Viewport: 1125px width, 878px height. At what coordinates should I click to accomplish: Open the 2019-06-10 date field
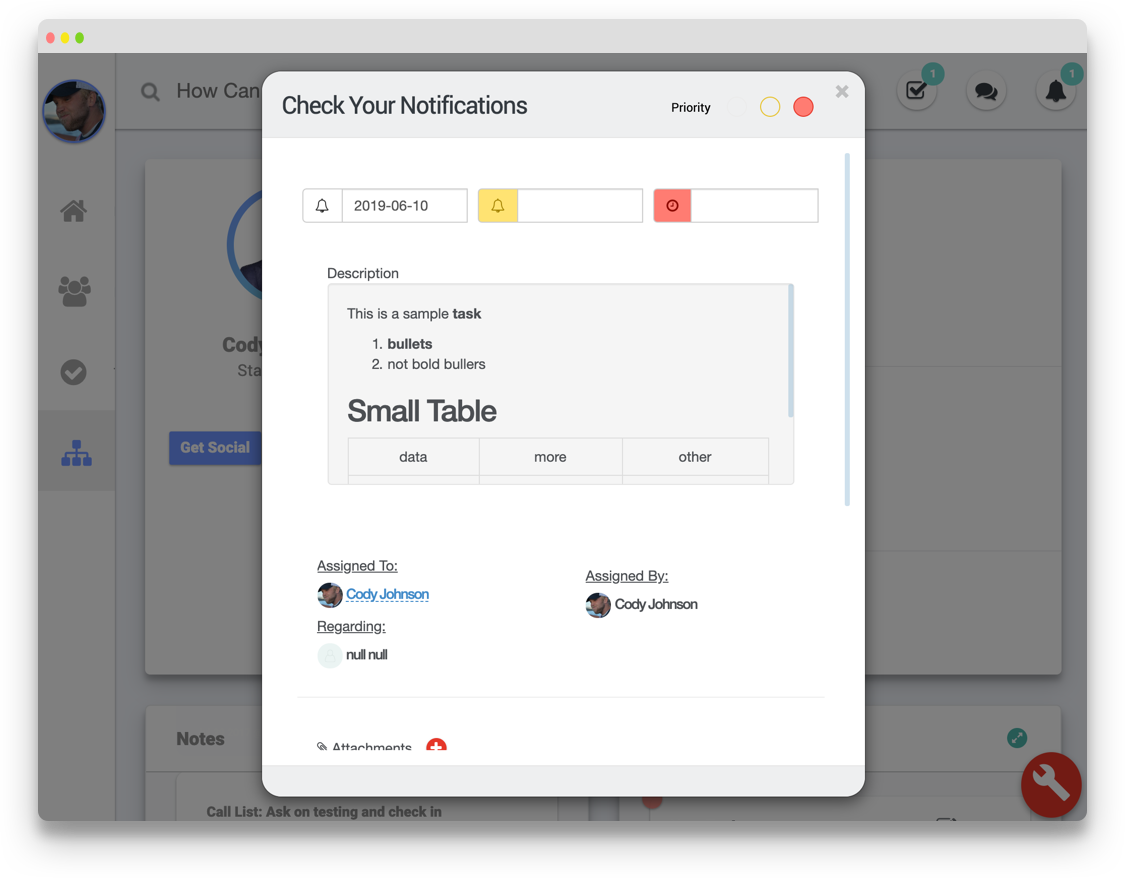(x=405, y=206)
